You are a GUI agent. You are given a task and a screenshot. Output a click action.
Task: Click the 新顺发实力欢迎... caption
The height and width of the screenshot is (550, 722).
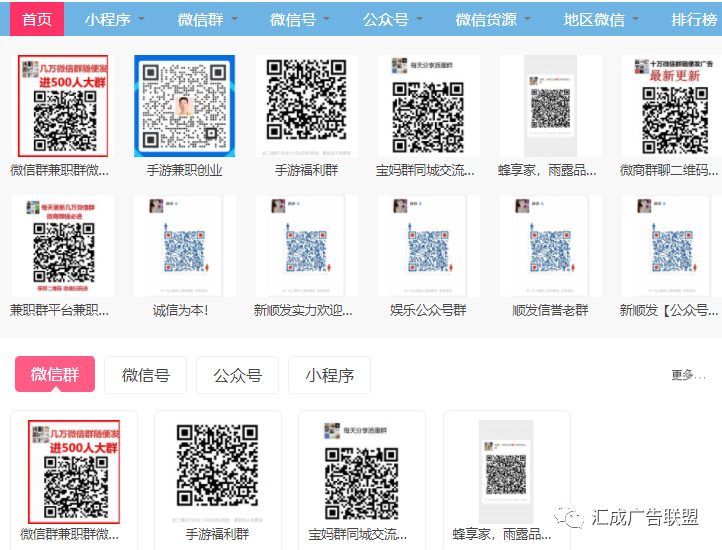303,310
